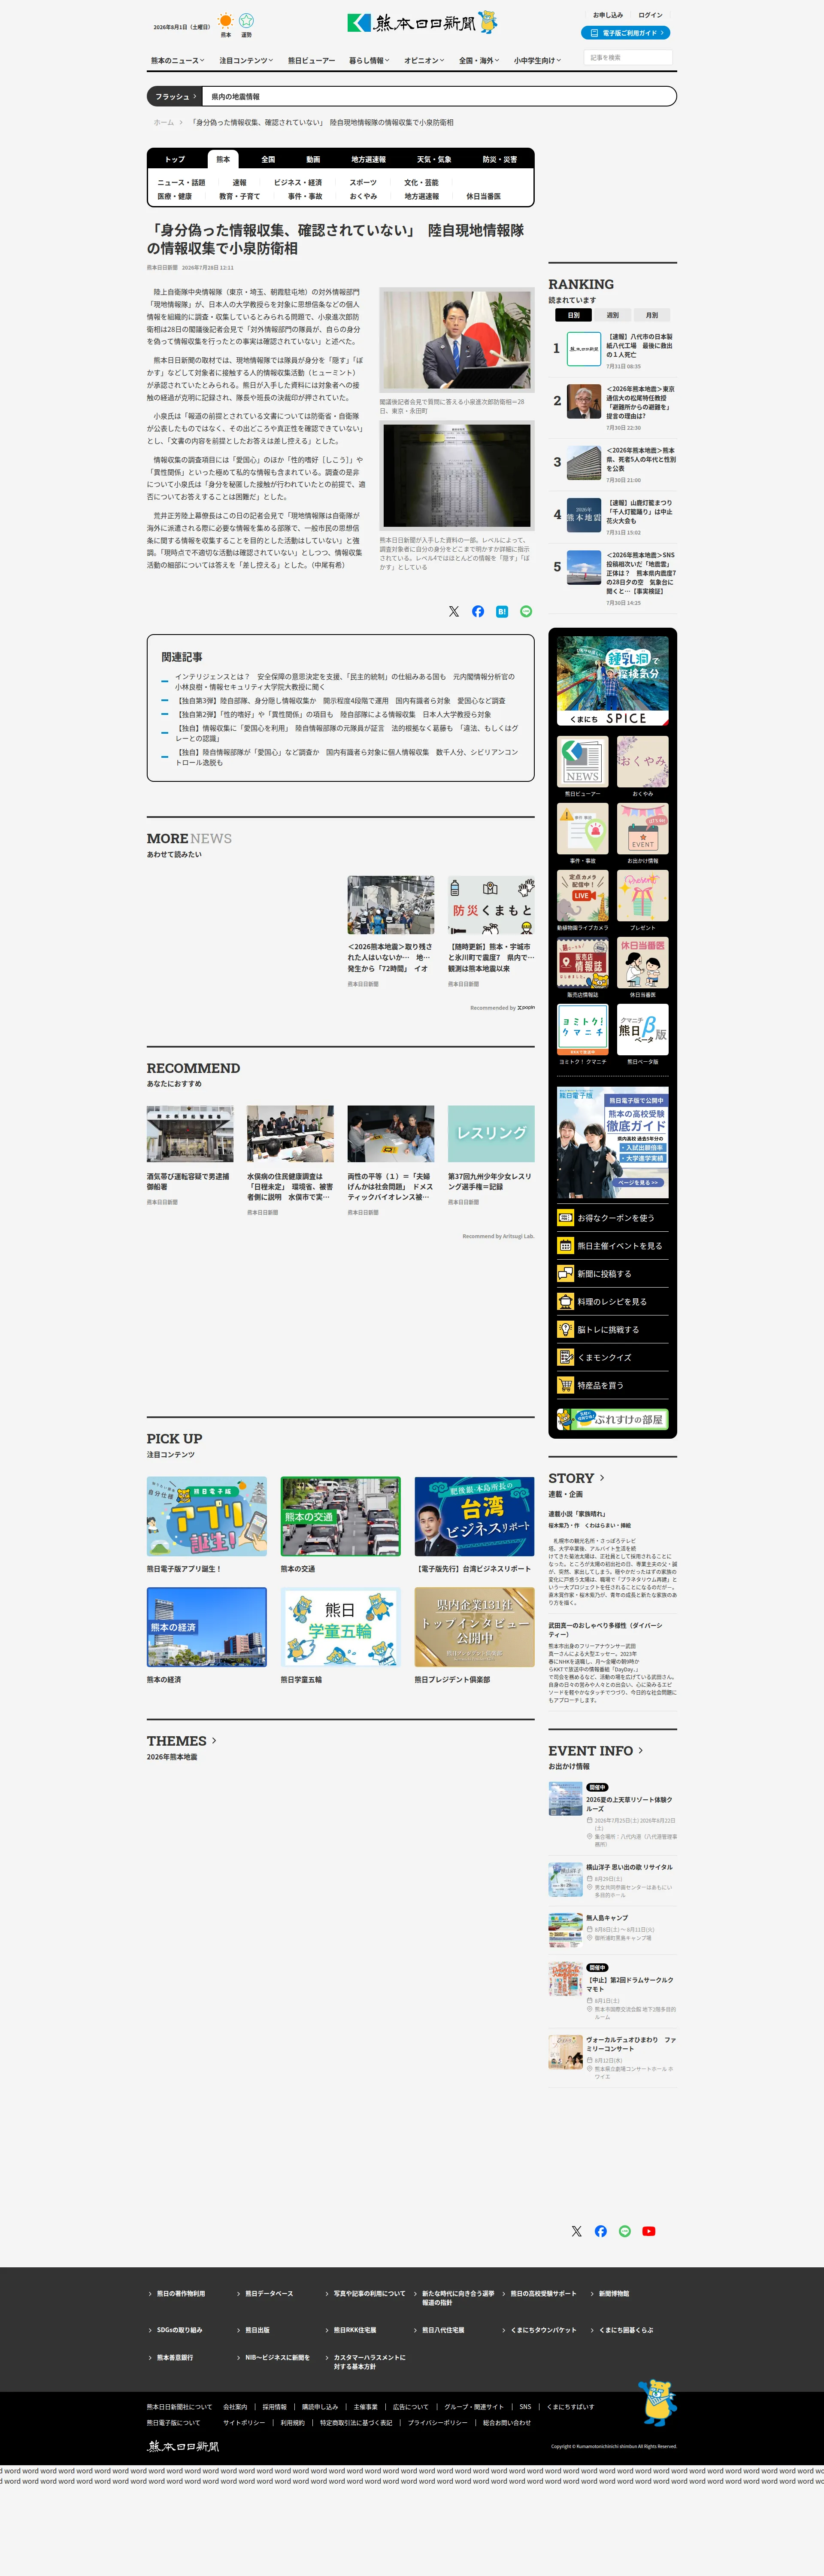Viewport: 824px width, 2576px height.
Task: Click the calendar icon beside 熊日主催イベントを見る
Action: [566, 1246]
